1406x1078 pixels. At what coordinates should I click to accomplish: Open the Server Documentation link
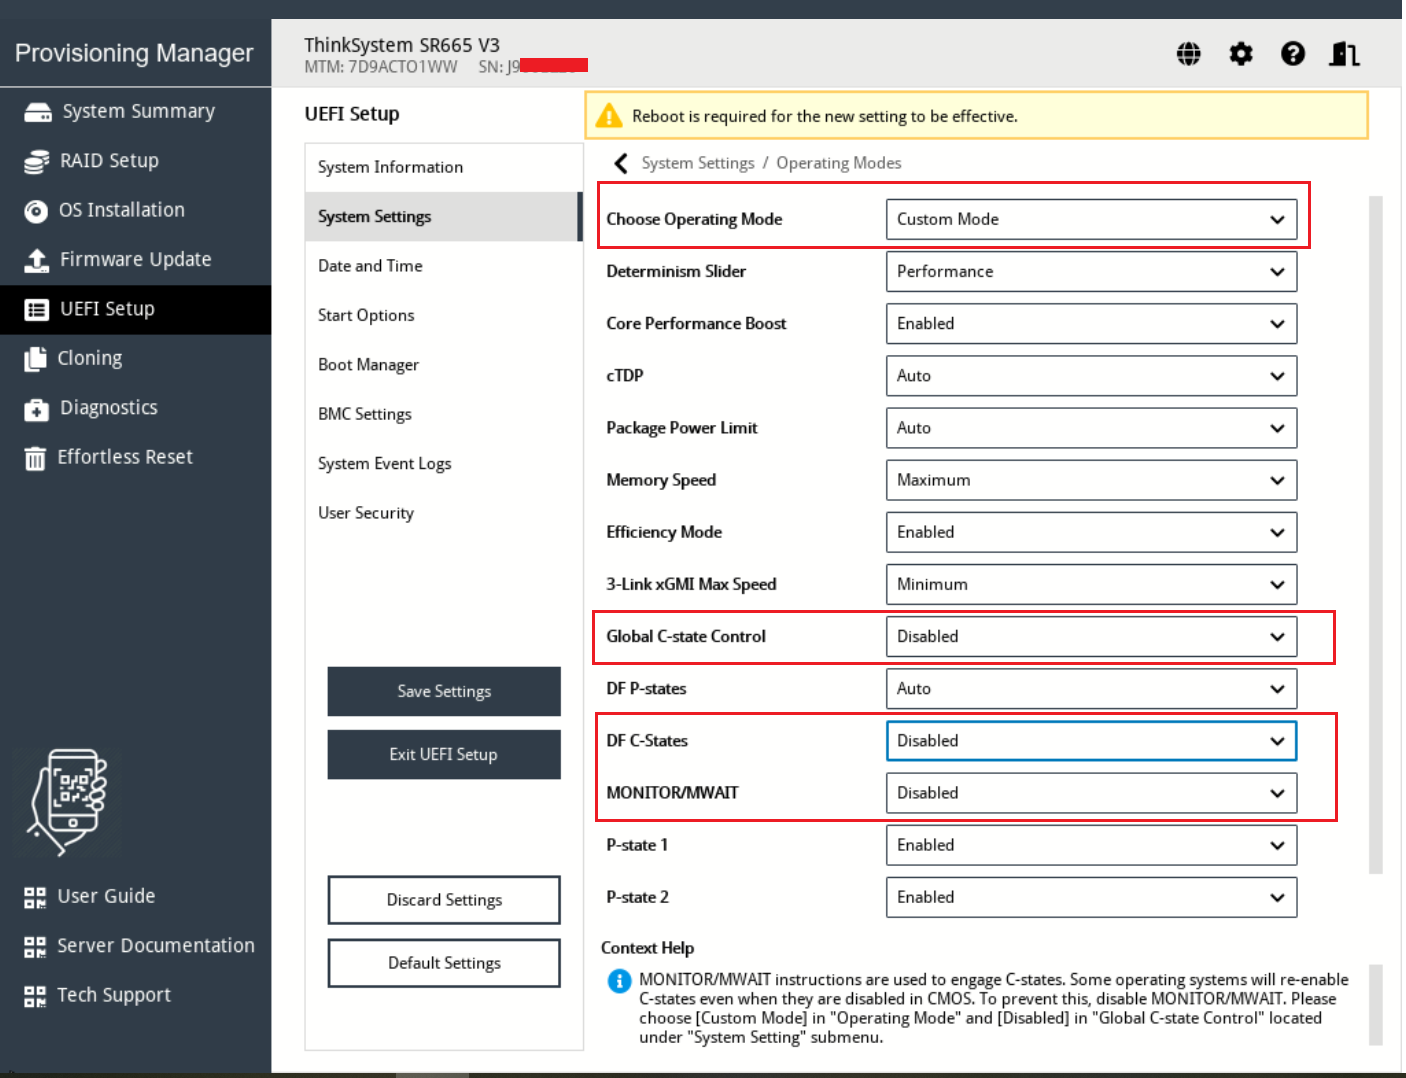[x=156, y=946]
